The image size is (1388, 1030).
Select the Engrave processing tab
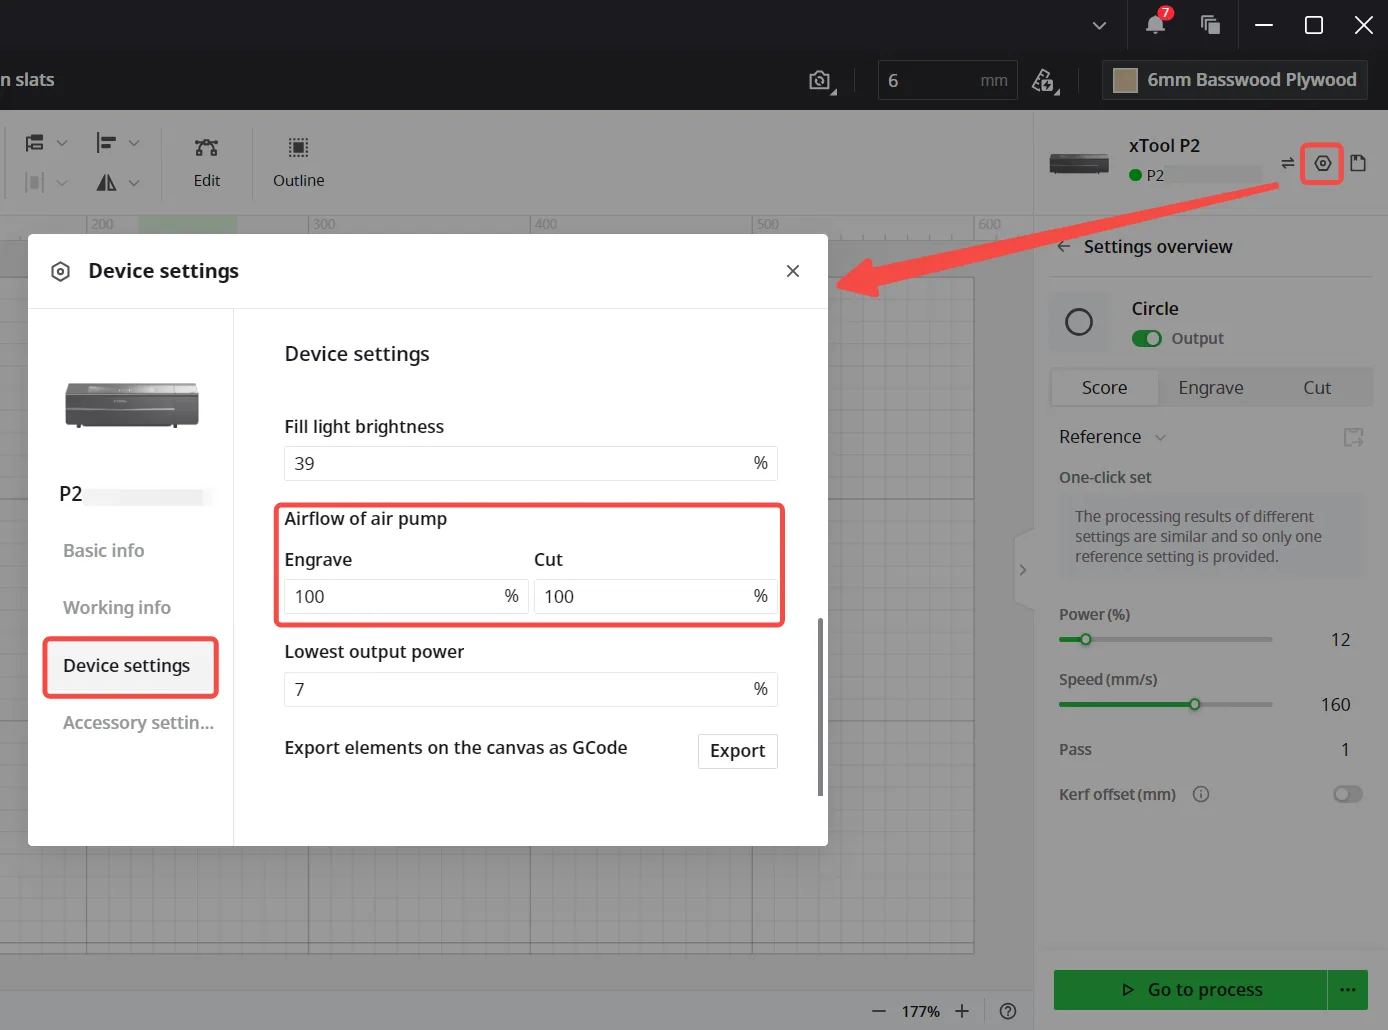[1211, 388]
